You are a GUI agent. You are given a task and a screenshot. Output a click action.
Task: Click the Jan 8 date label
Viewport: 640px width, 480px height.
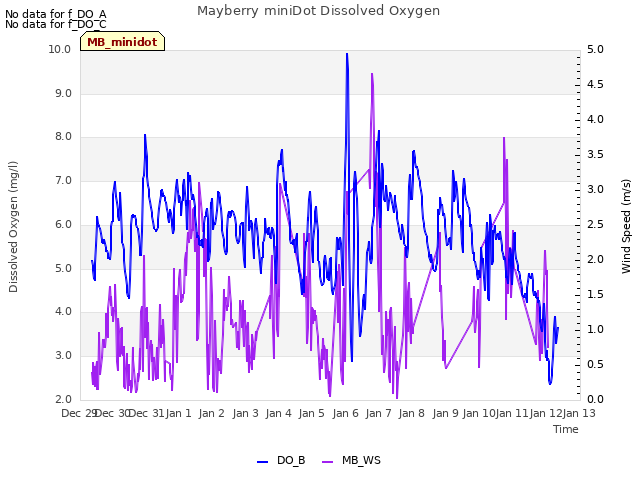412,413
